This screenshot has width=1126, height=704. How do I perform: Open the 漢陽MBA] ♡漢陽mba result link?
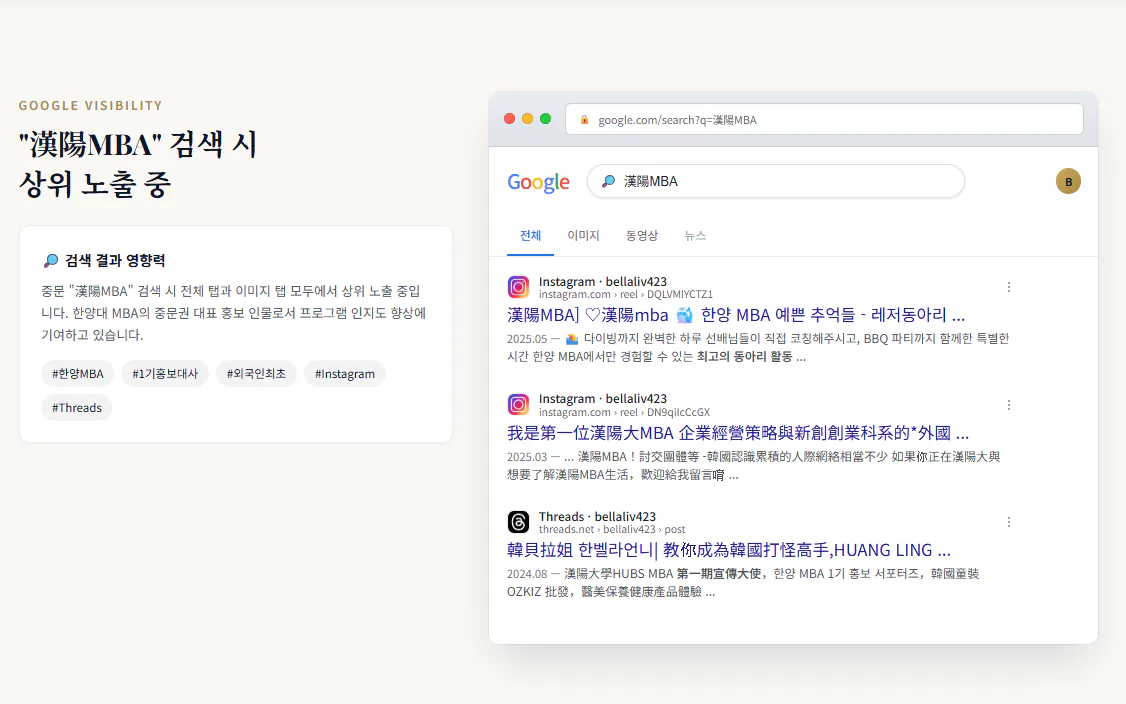(736, 315)
